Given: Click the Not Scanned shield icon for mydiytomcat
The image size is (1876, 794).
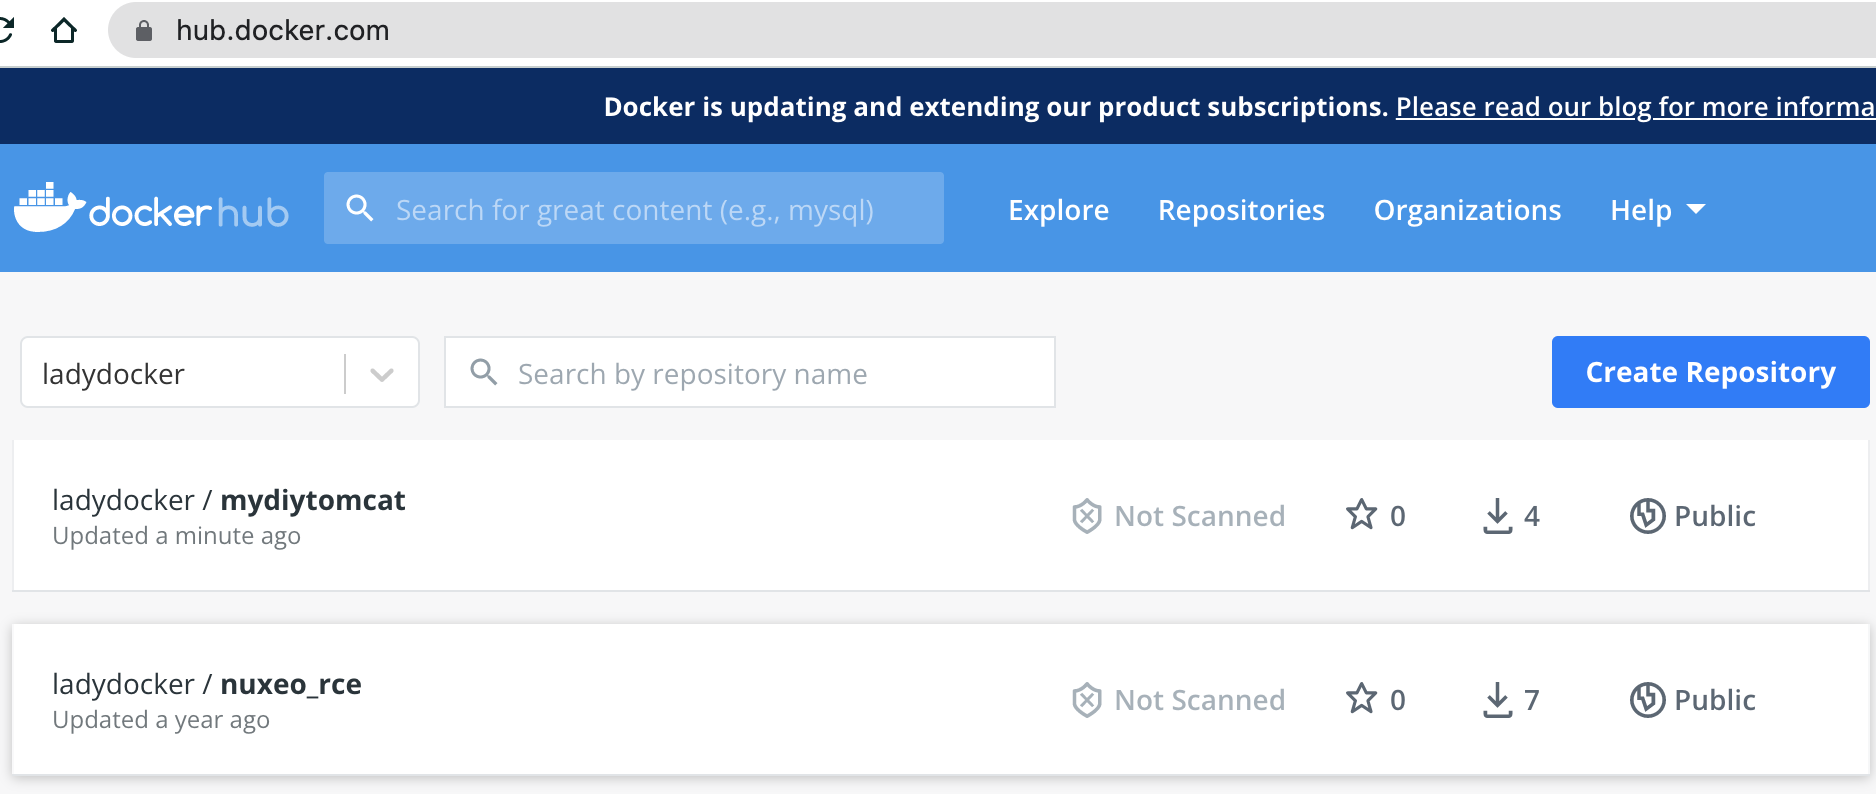Looking at the screenshot, I should (x=1087, y=516).
